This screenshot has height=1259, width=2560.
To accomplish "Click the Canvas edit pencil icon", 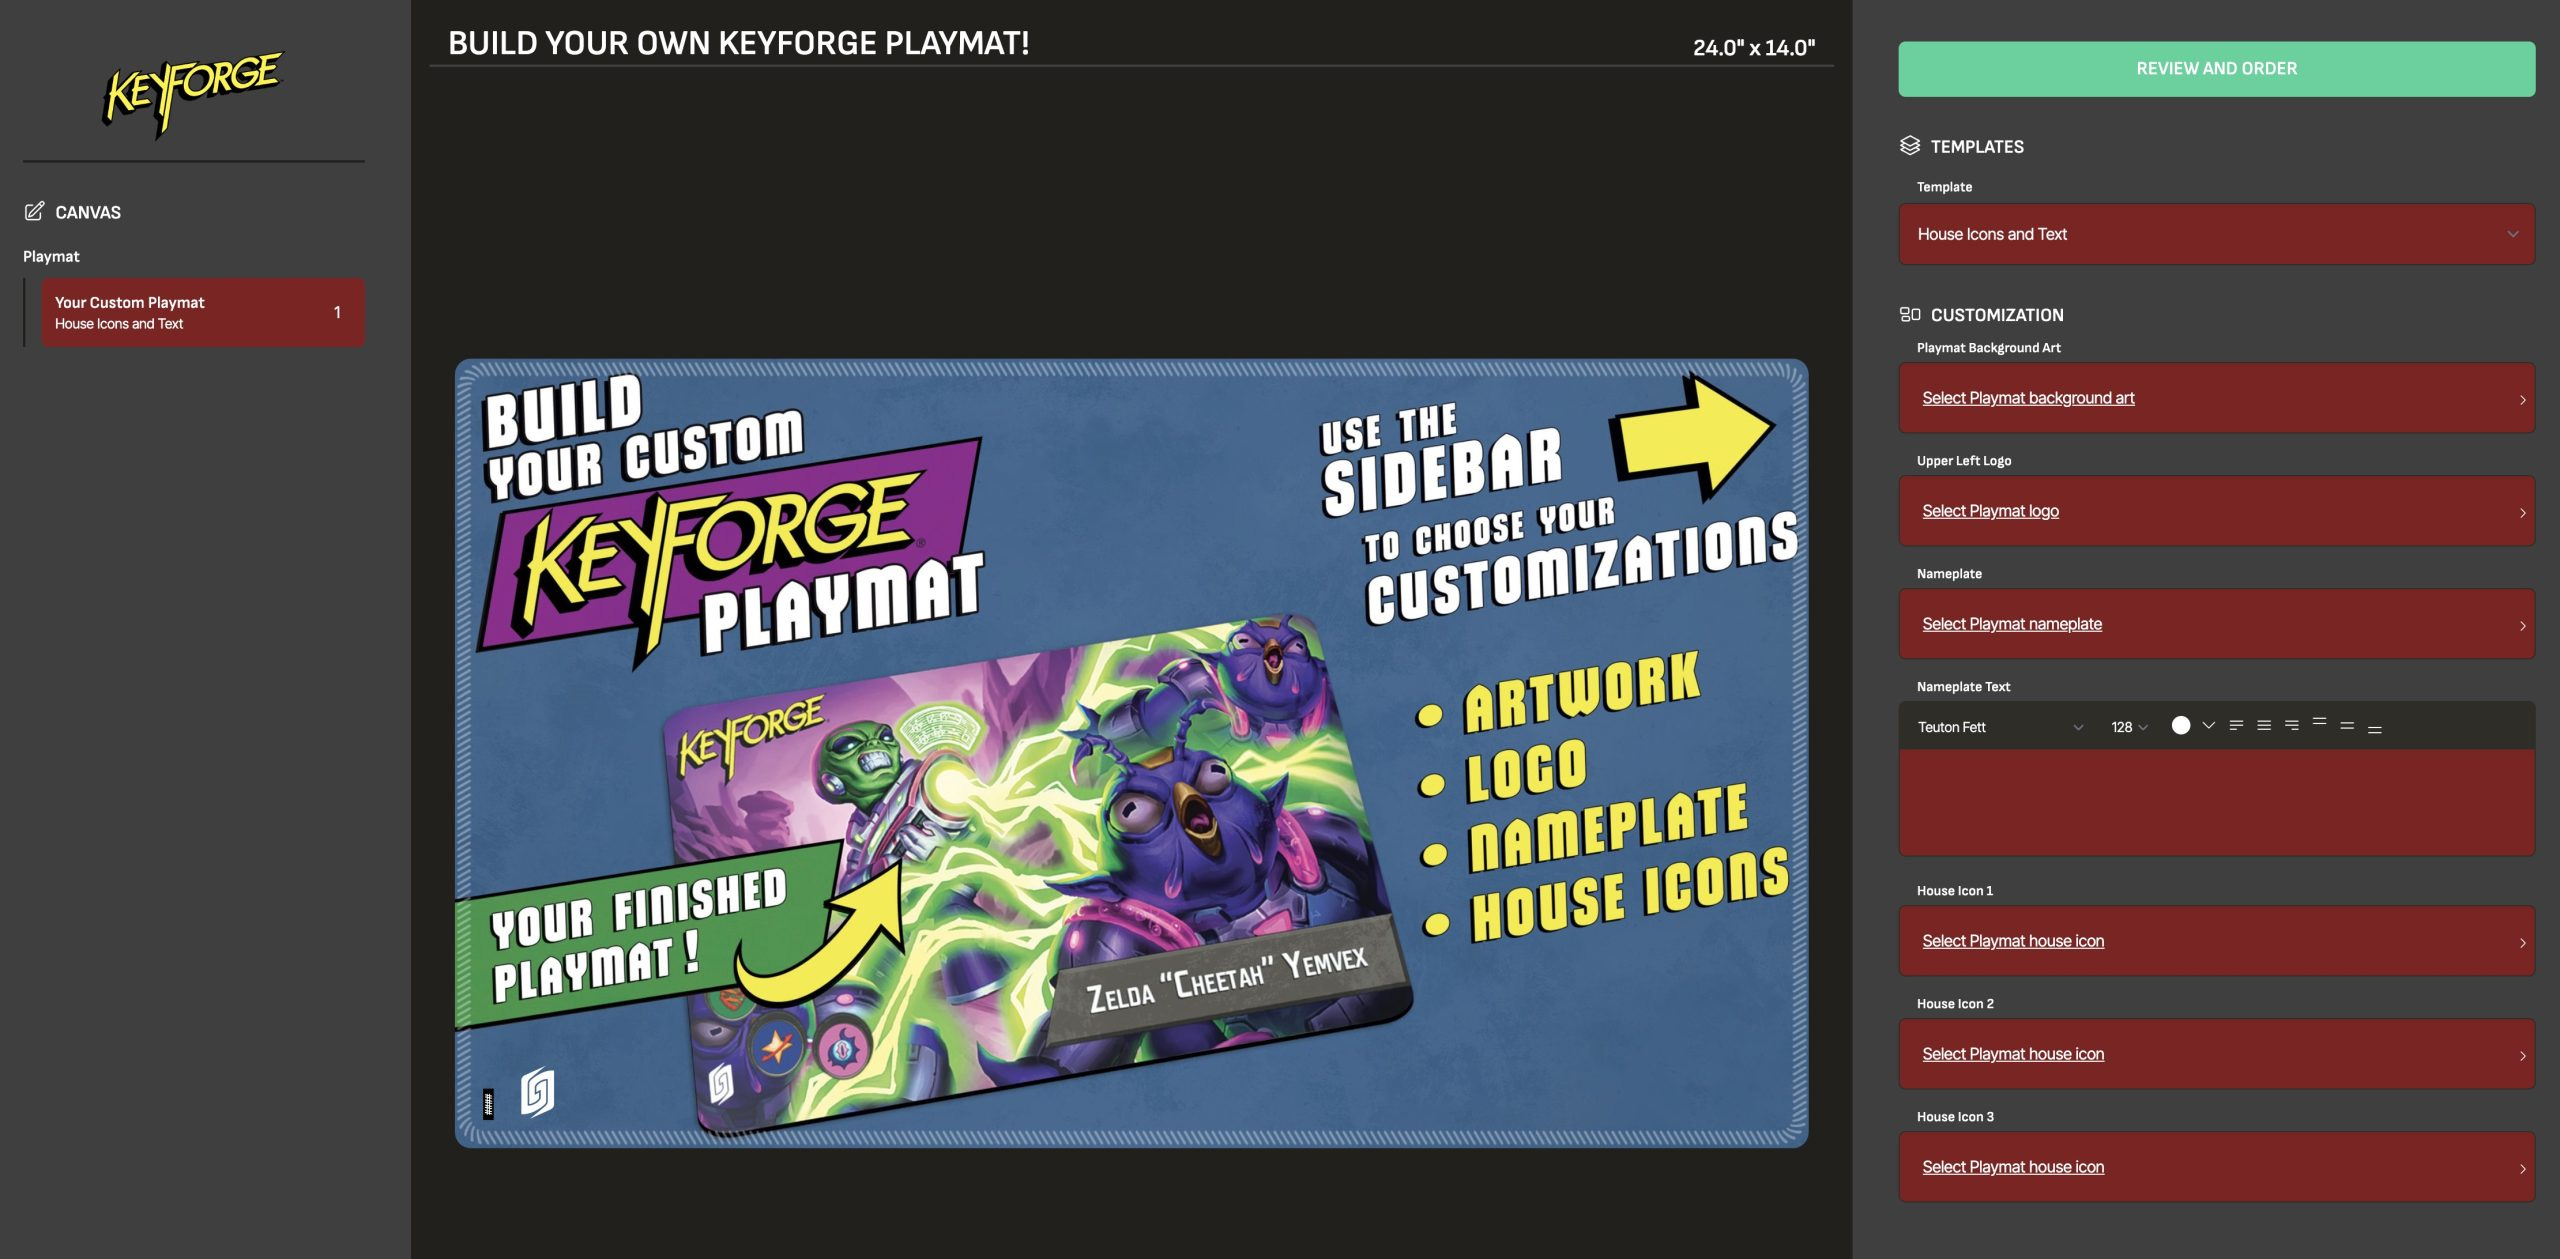I will click(34, 211).
